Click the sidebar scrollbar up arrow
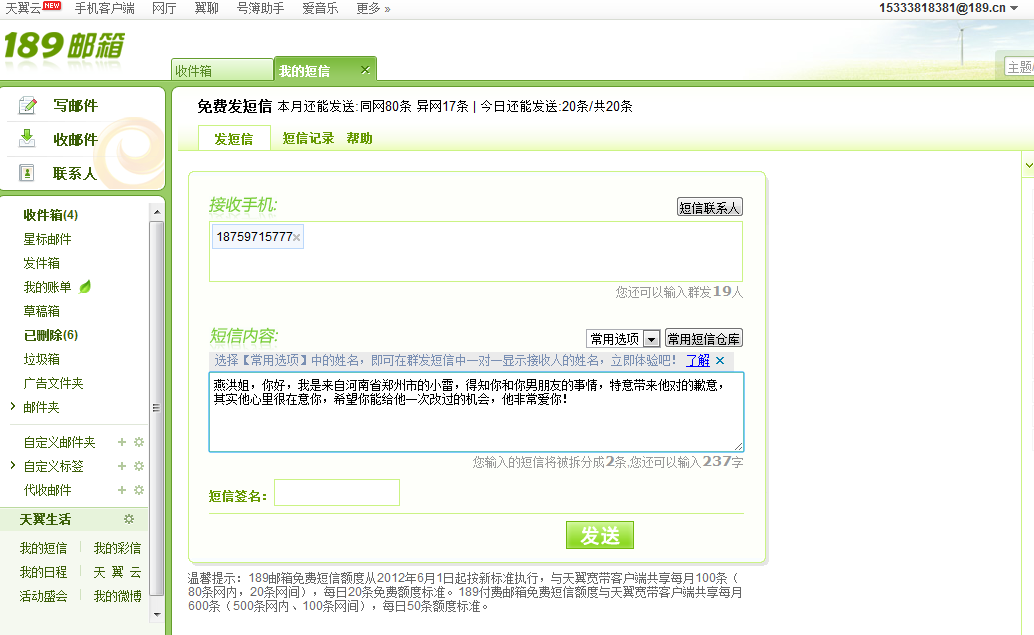Viewport: 1034px width, 635px height. pos(156,212)
